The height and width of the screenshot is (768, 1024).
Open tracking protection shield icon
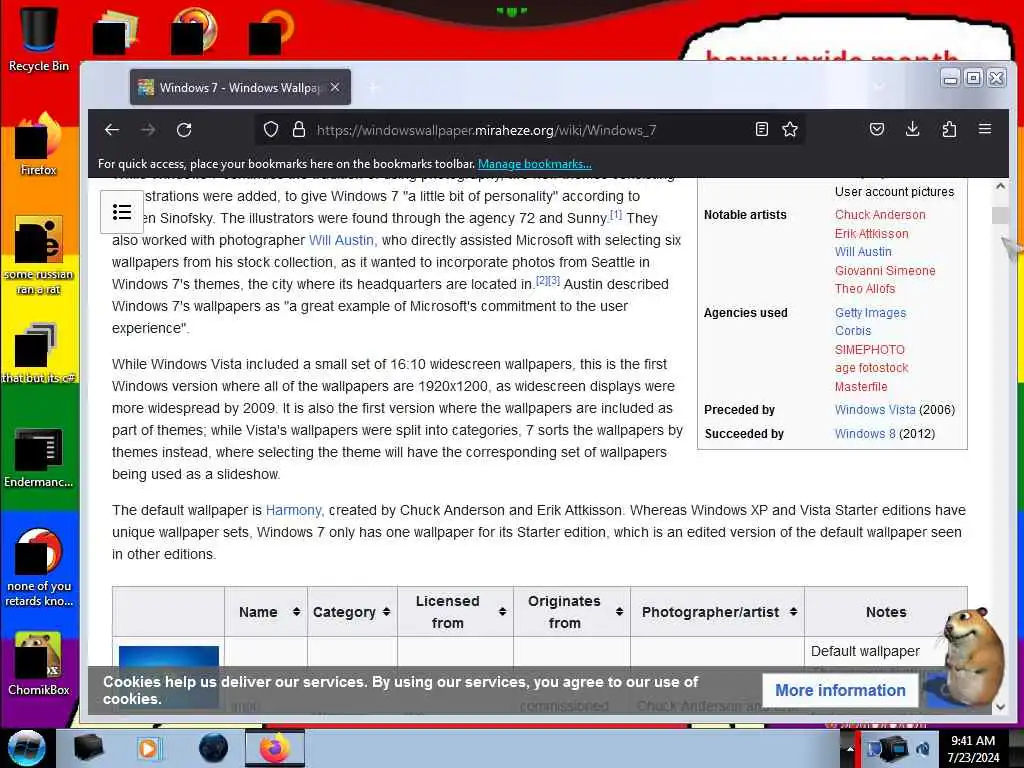pos(271,129)
